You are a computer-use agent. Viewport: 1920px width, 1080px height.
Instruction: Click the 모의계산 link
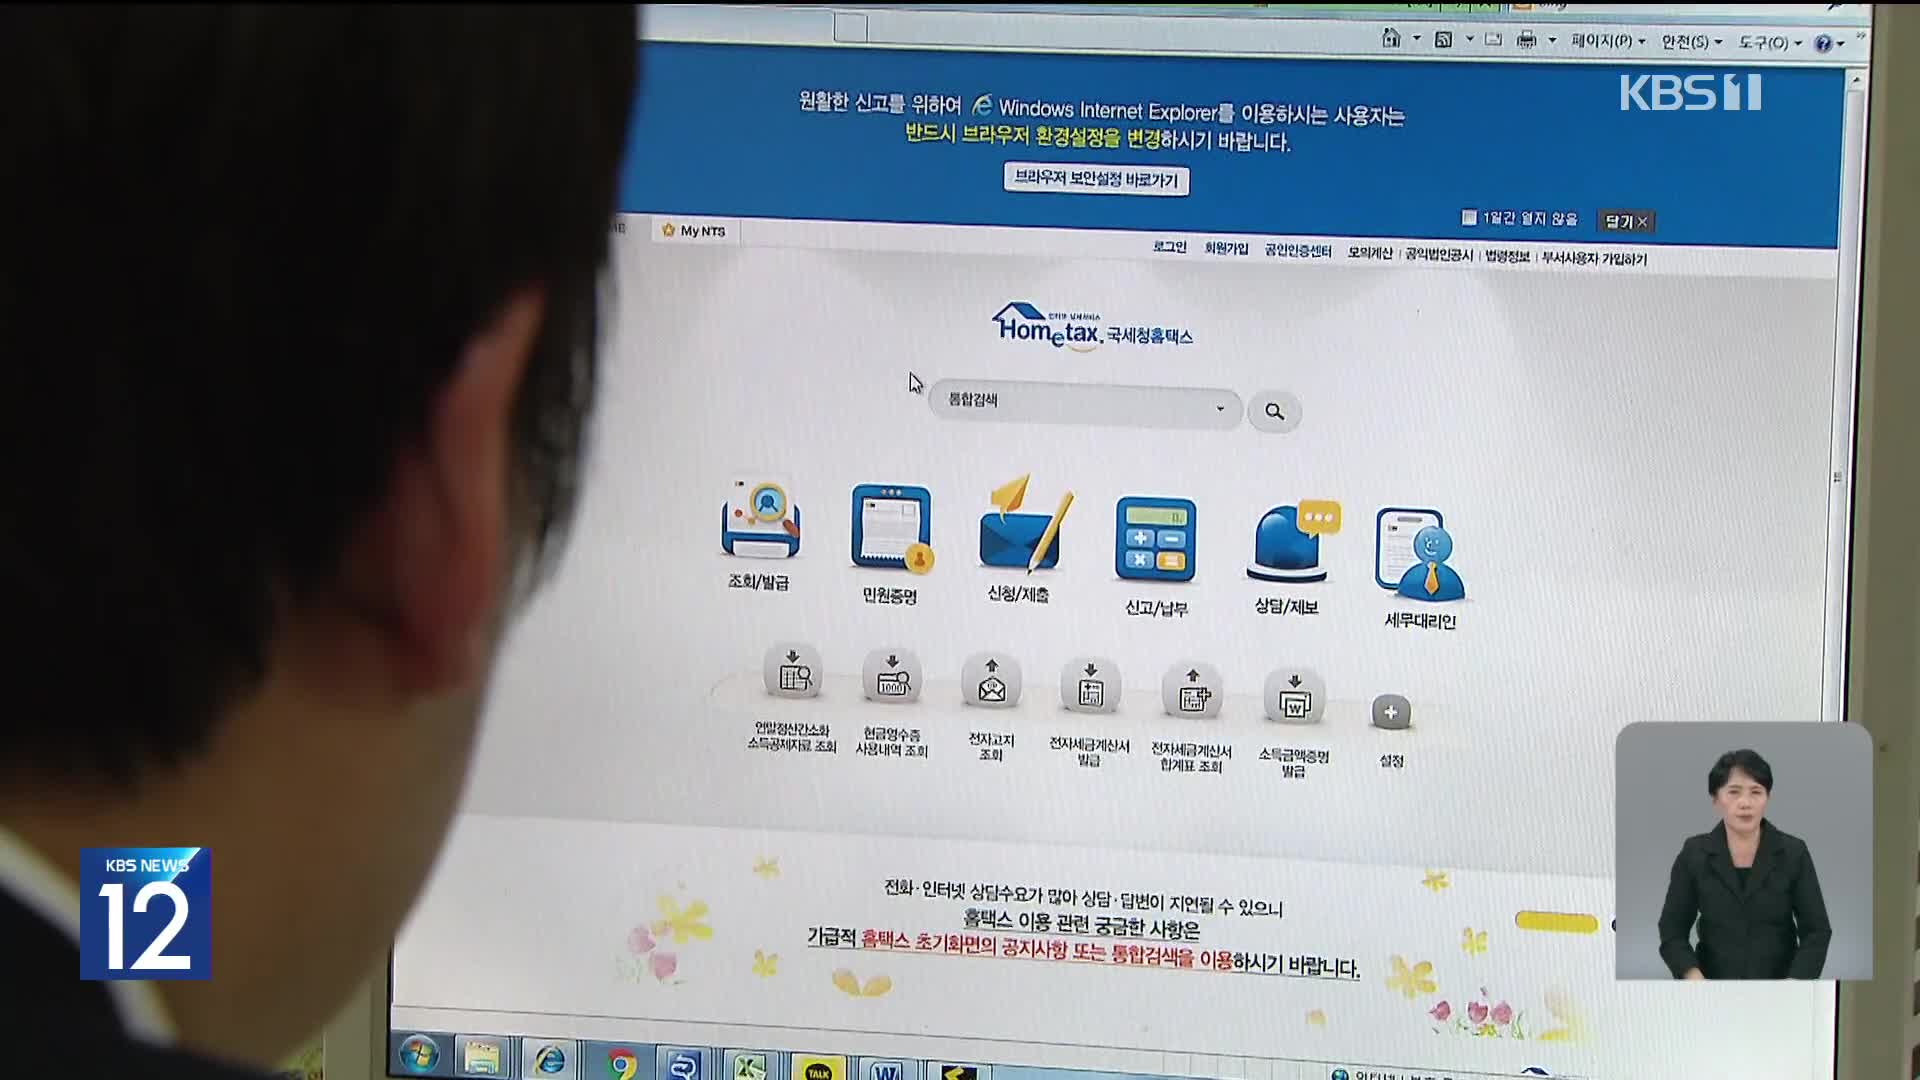(x=1369, y=253)
